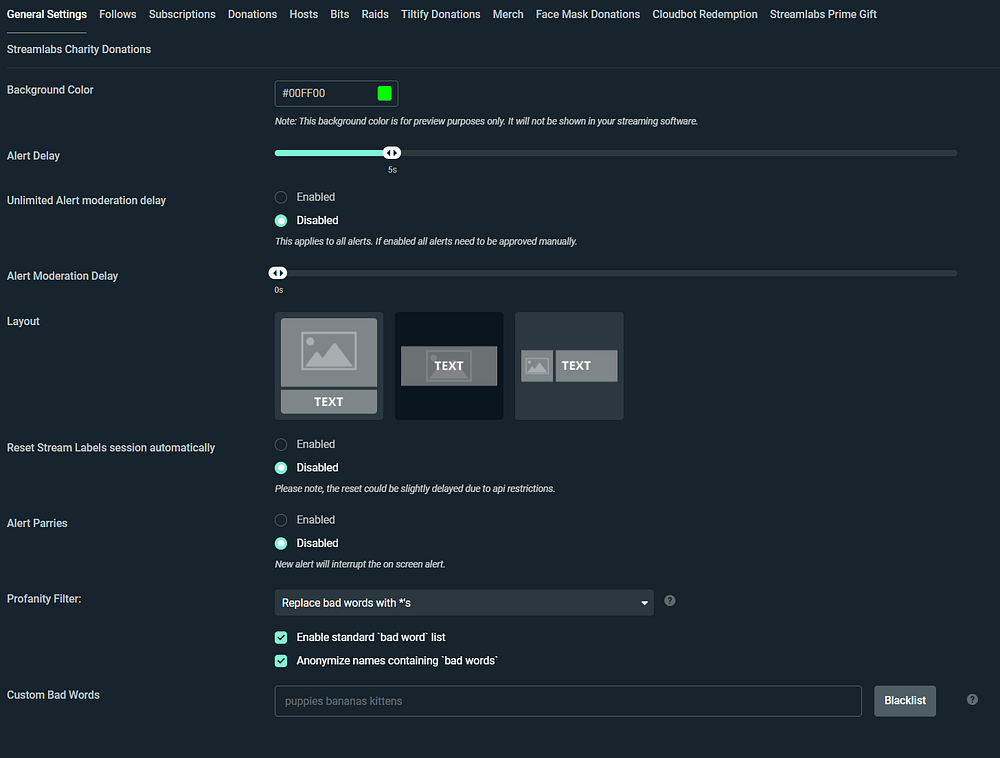Uncheck Enable standard bad word list

281,638
